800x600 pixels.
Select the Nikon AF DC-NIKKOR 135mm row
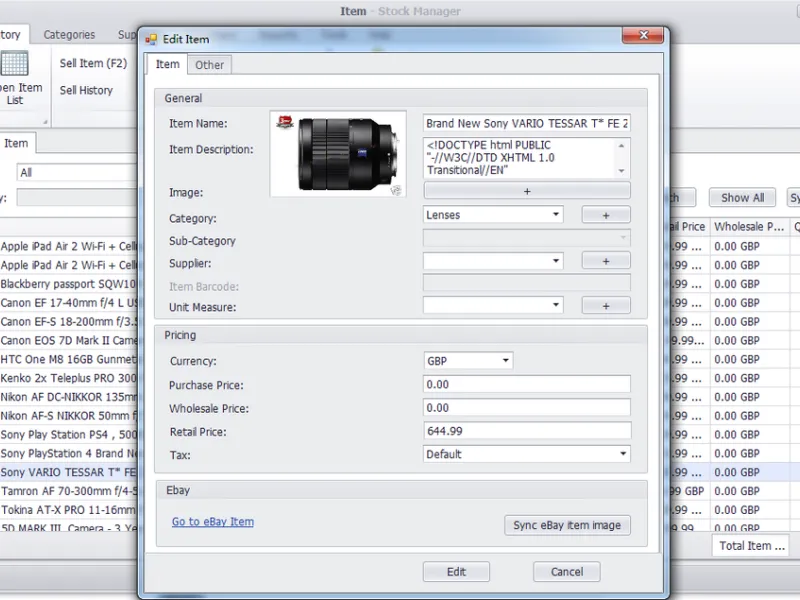click(68, 397)
